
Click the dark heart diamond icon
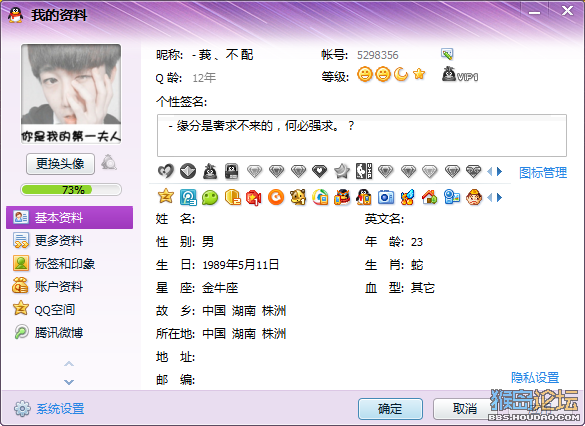click(x=320, y=171)
